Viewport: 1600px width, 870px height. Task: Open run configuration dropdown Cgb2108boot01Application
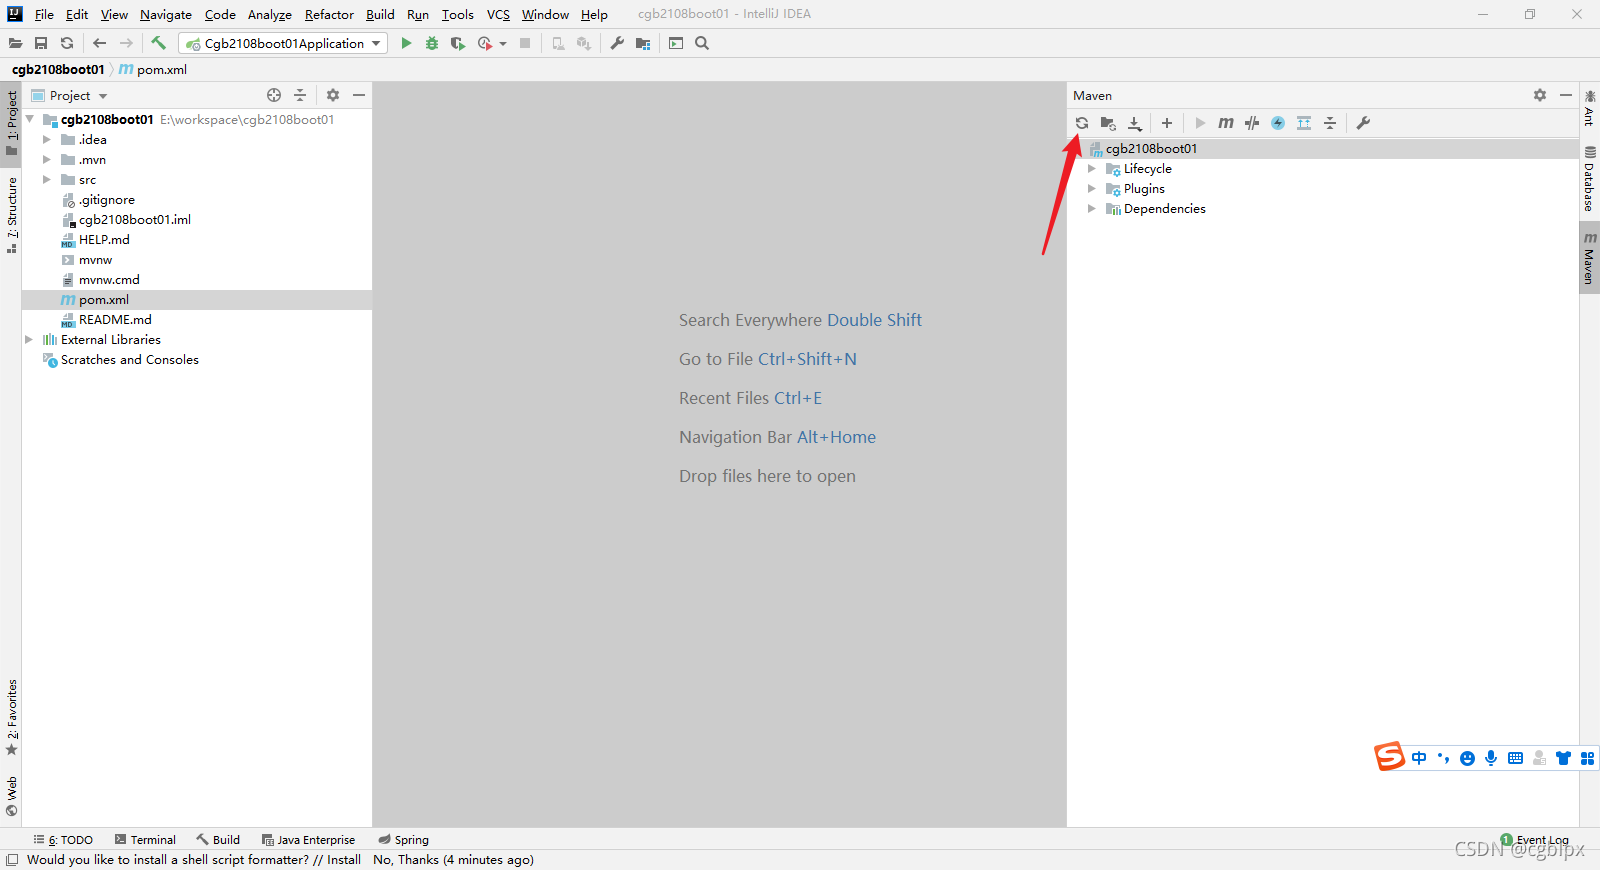point(283,43)
